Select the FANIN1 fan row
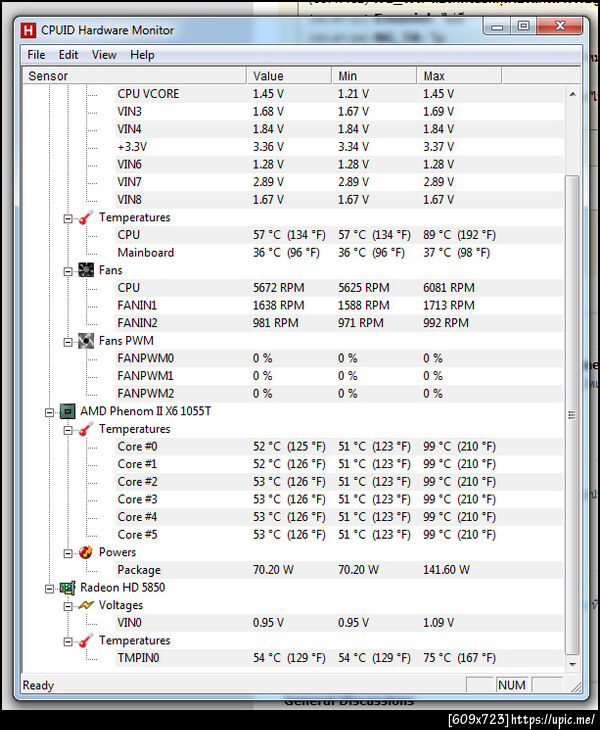The height and width of the screenshot is (730, 600). point(339,305)
